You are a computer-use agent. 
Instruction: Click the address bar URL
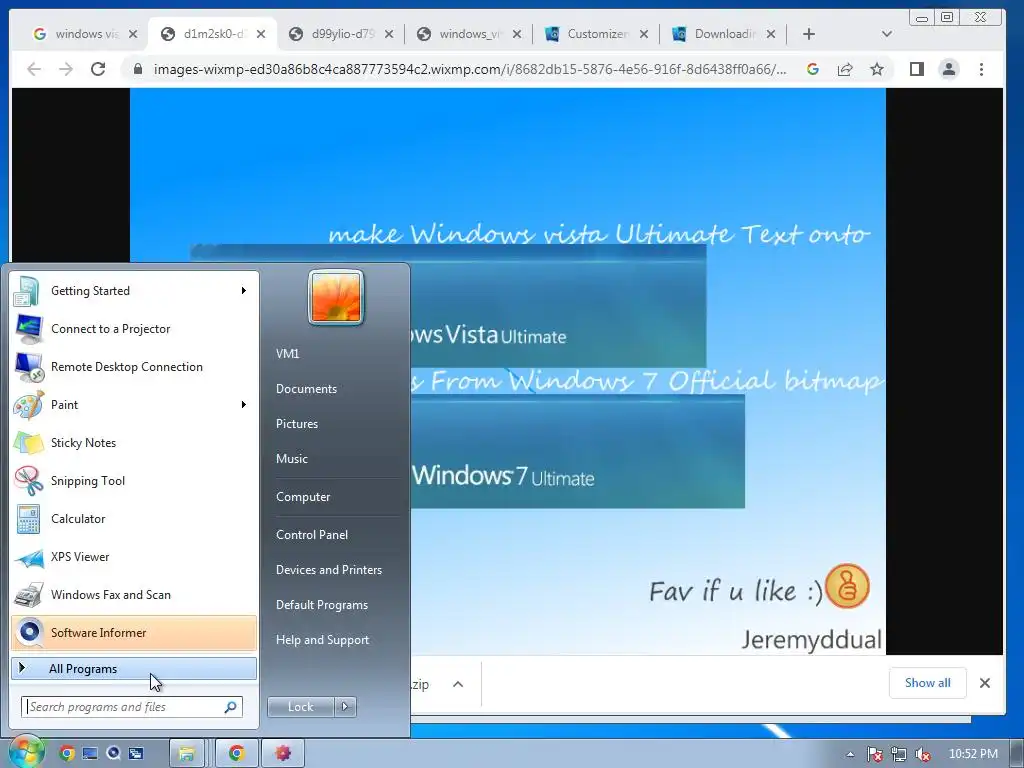point(470,69)
